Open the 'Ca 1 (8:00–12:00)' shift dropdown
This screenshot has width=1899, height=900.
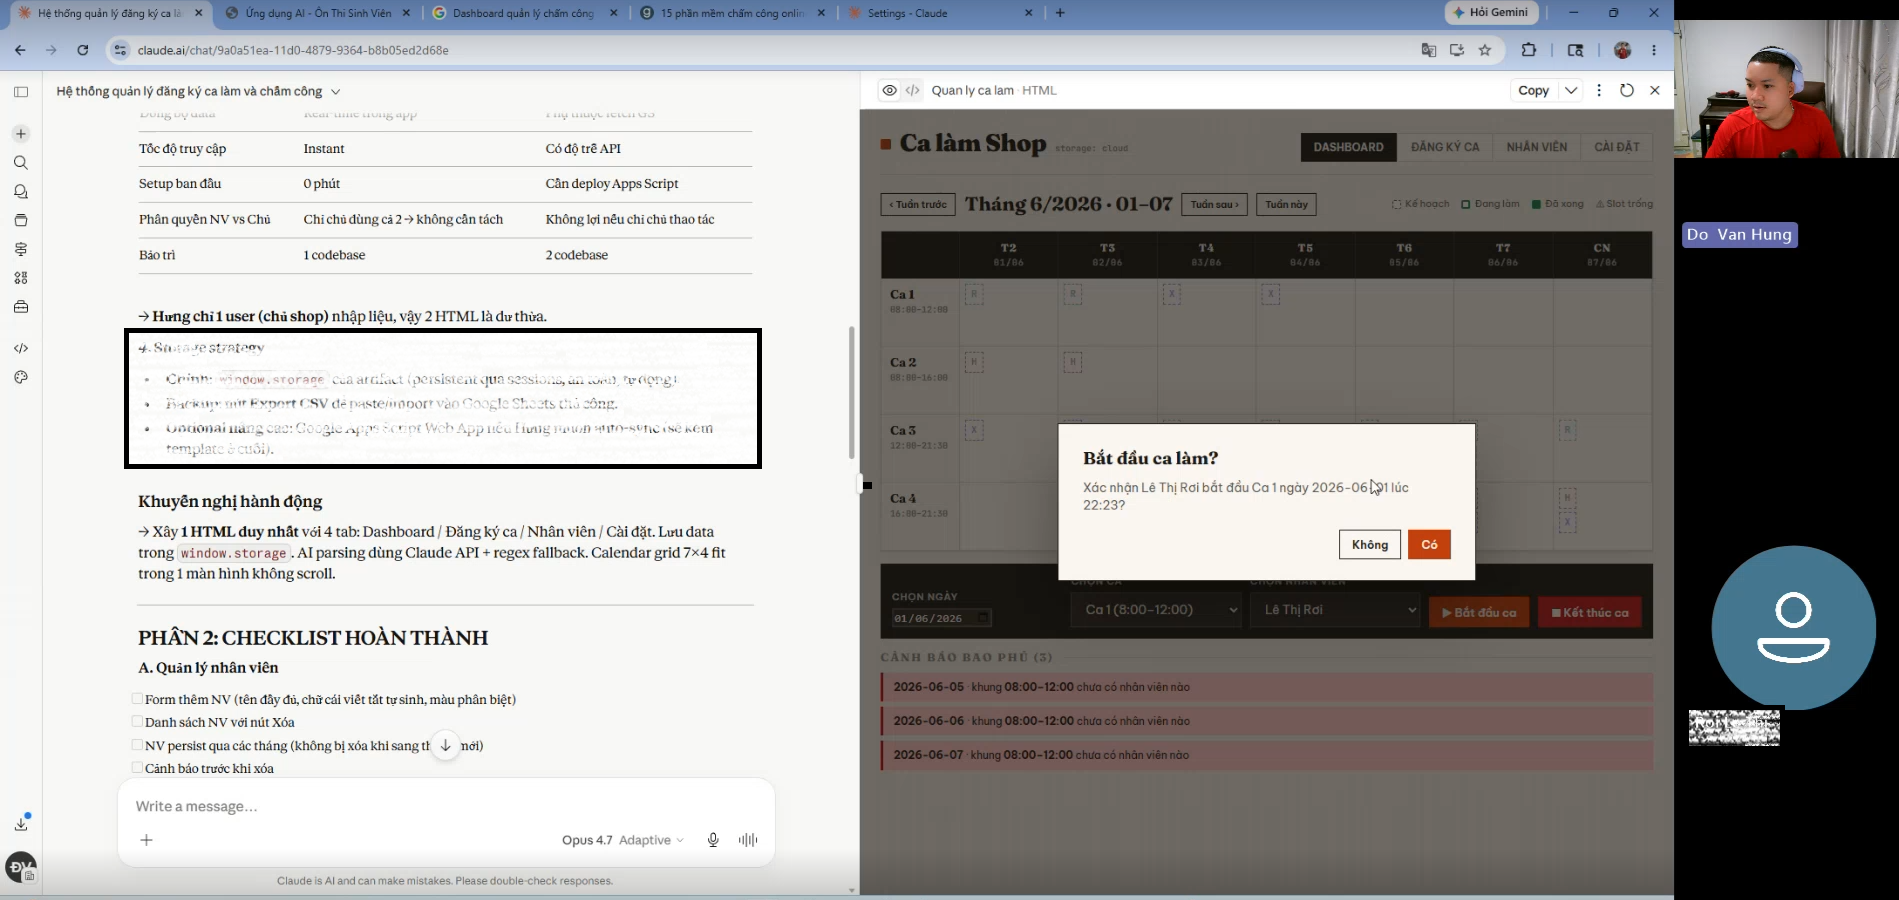(x=1156, y=610)
